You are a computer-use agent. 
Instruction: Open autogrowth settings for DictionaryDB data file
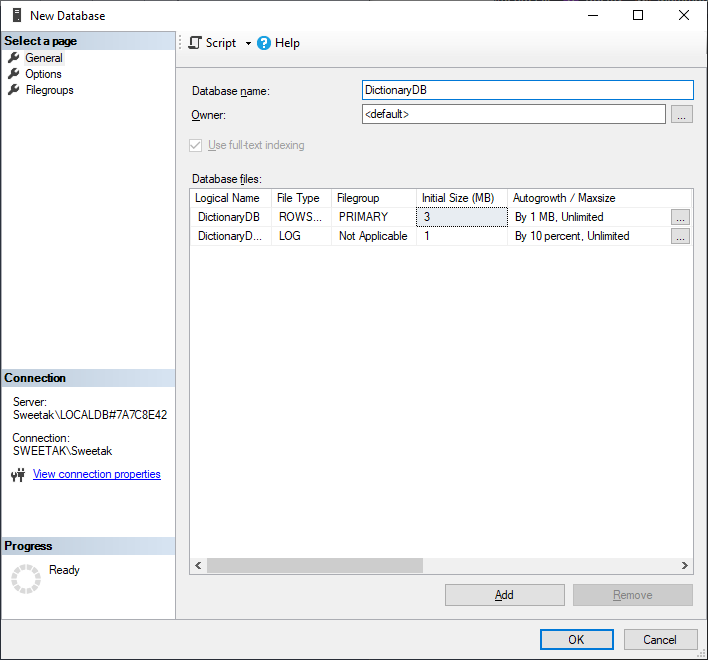click(x=680, y=217)
